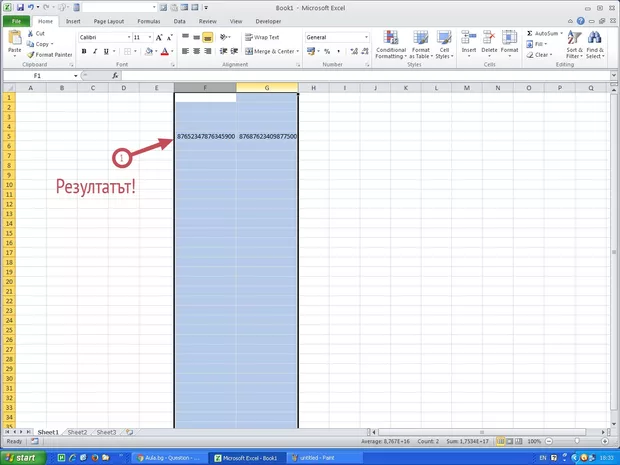Open the Formulas ribbon tab
The width and height of the screenshot is (620, 465).
(x=148, y=20)
